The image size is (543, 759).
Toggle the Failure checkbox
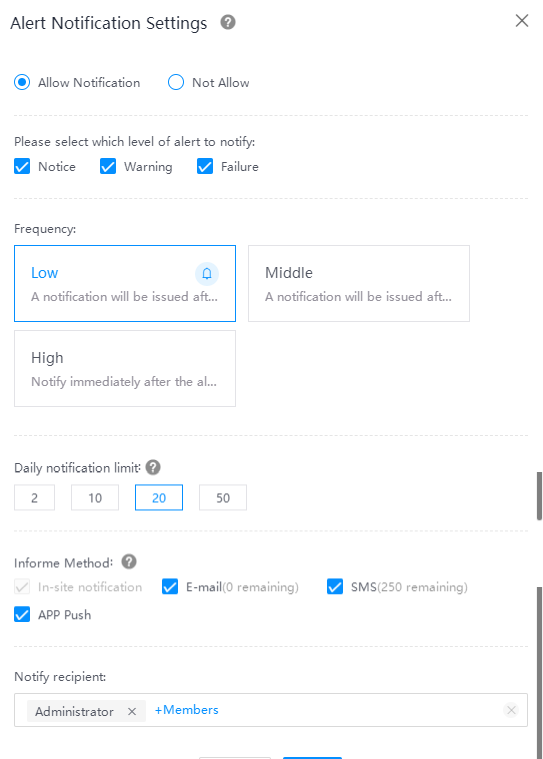[205, 167]
